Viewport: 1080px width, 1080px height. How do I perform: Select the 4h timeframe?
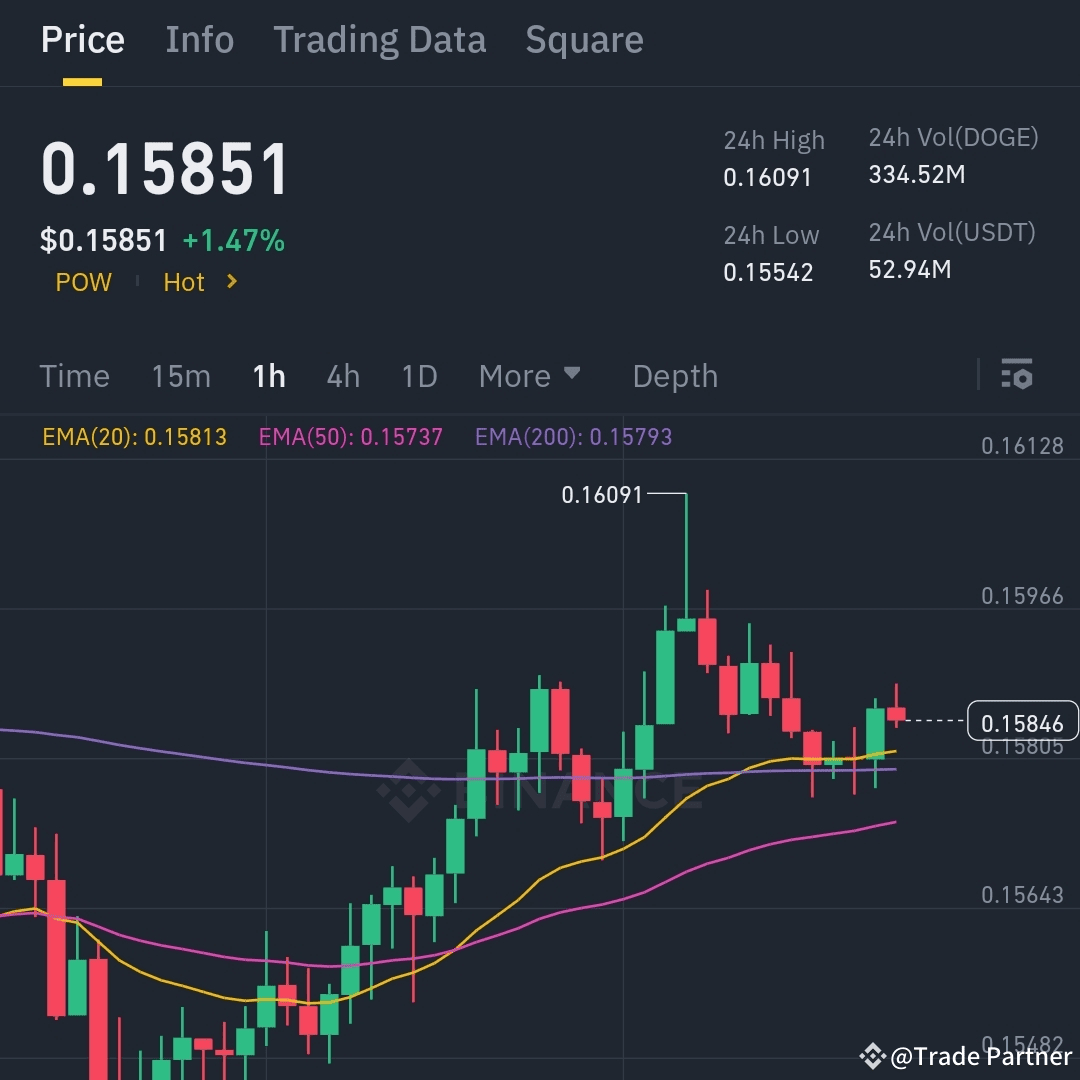(x=343, y=376)
